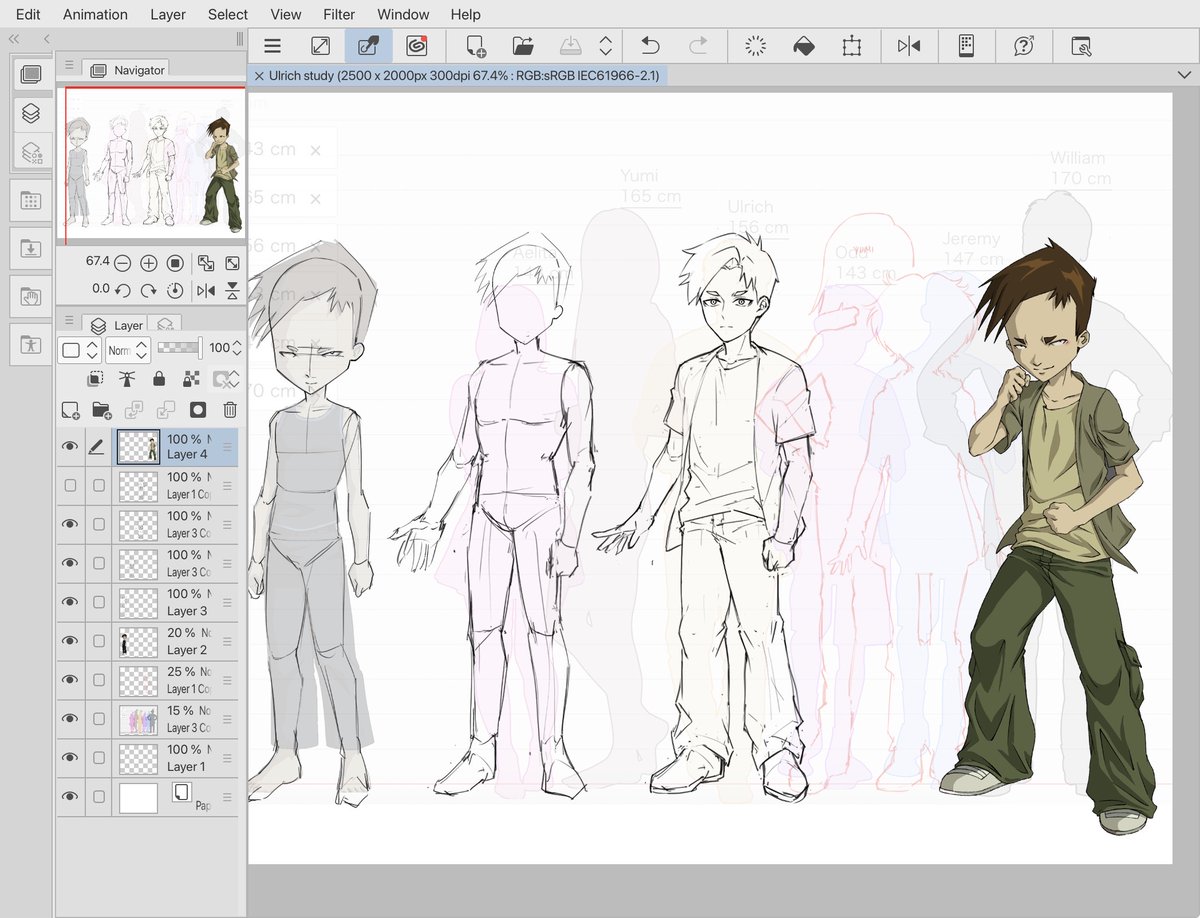The height and width of the screenshot is (918, 1200).
Task: Open the download material icon in the left dock
Action: coord(31,248)
